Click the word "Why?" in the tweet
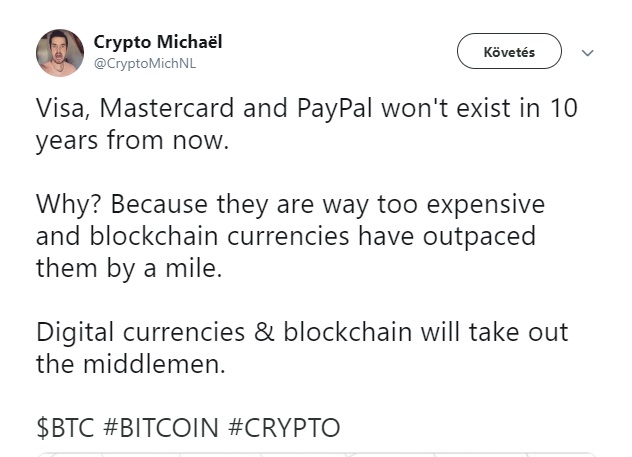 [x=69, y=205]
